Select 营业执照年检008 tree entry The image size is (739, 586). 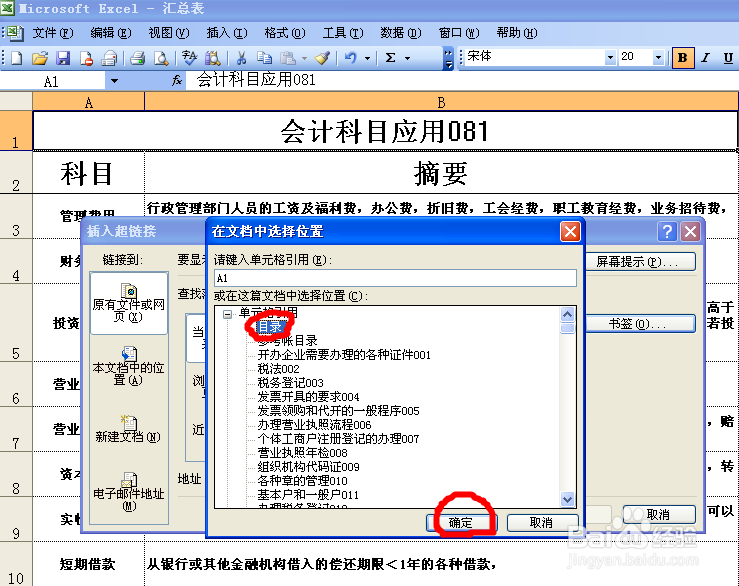click(302, 453)
